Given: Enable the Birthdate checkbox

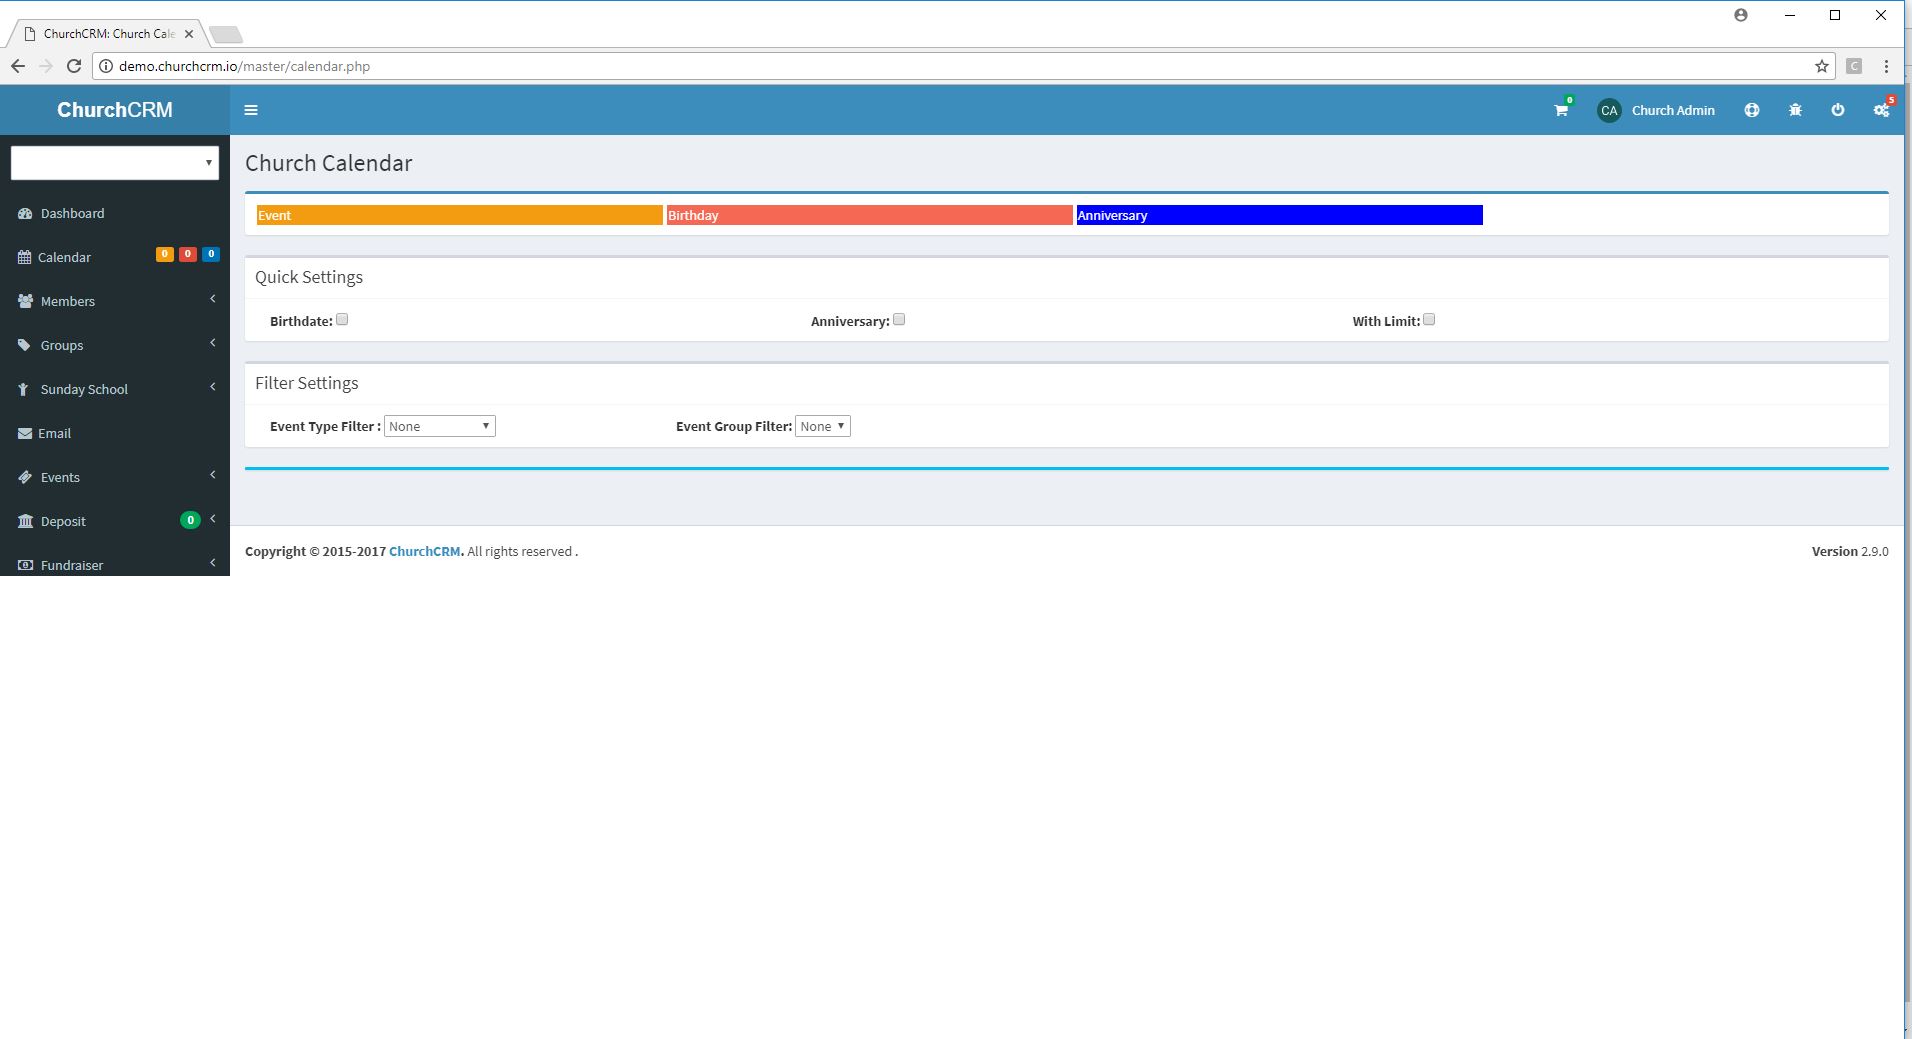Looking at the screenshot, I should pos(342,320).
